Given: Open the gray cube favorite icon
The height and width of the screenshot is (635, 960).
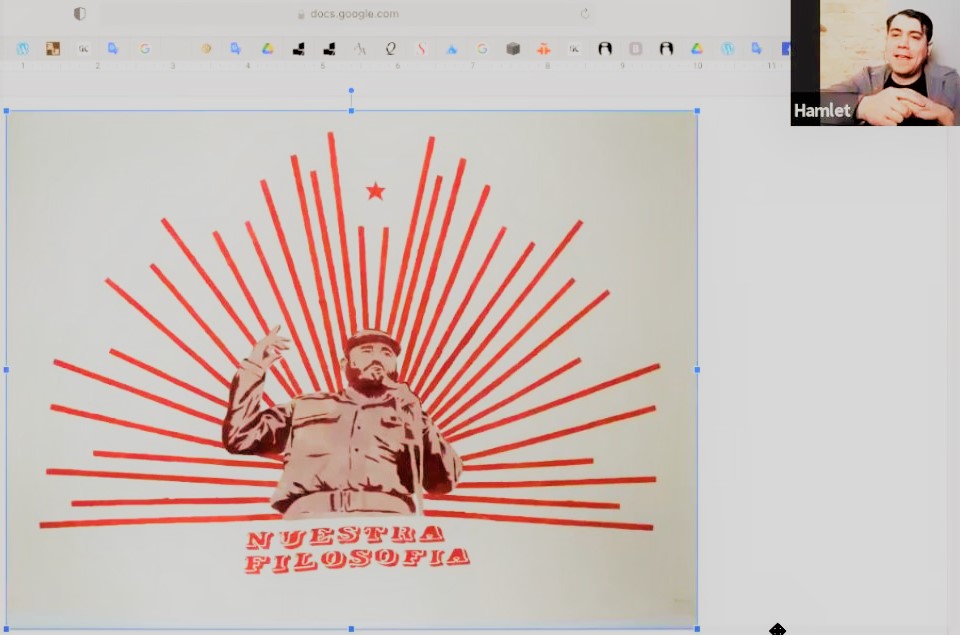Looking at the screenshot, I should [x=513, y=48].
